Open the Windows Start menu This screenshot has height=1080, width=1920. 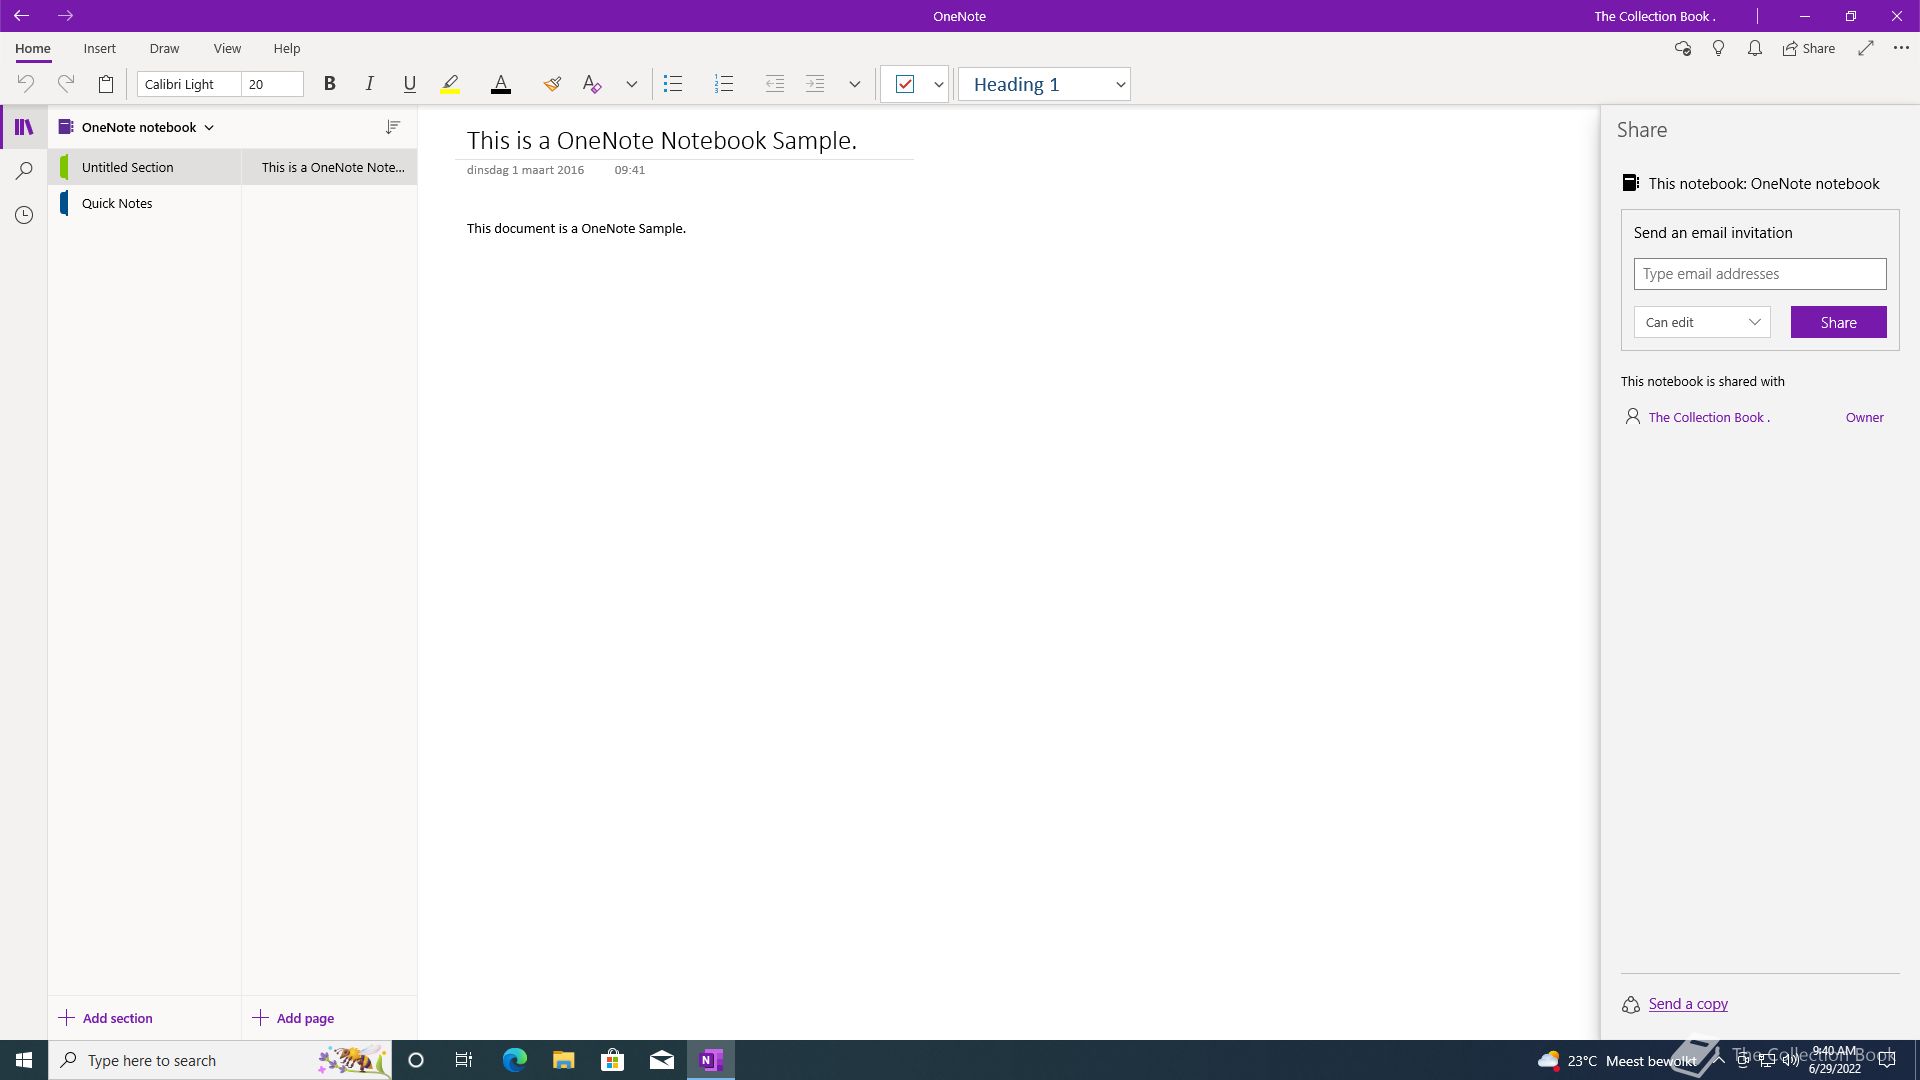(x=24, y=1060)
